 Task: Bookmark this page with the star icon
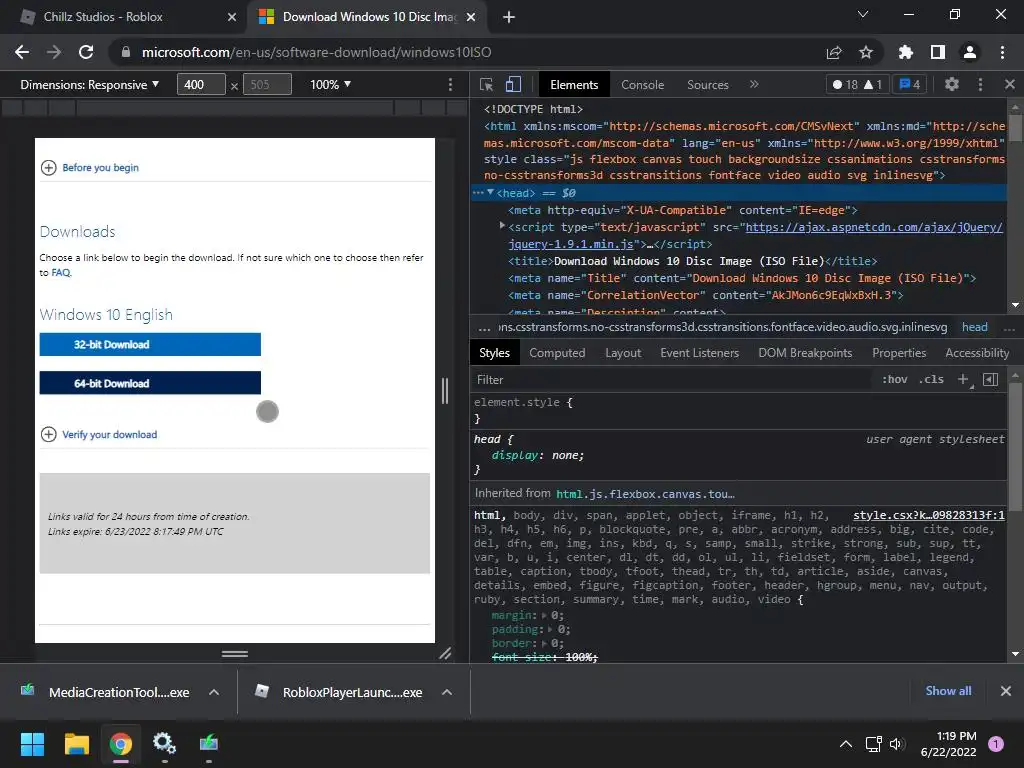[x=866, y=52]
